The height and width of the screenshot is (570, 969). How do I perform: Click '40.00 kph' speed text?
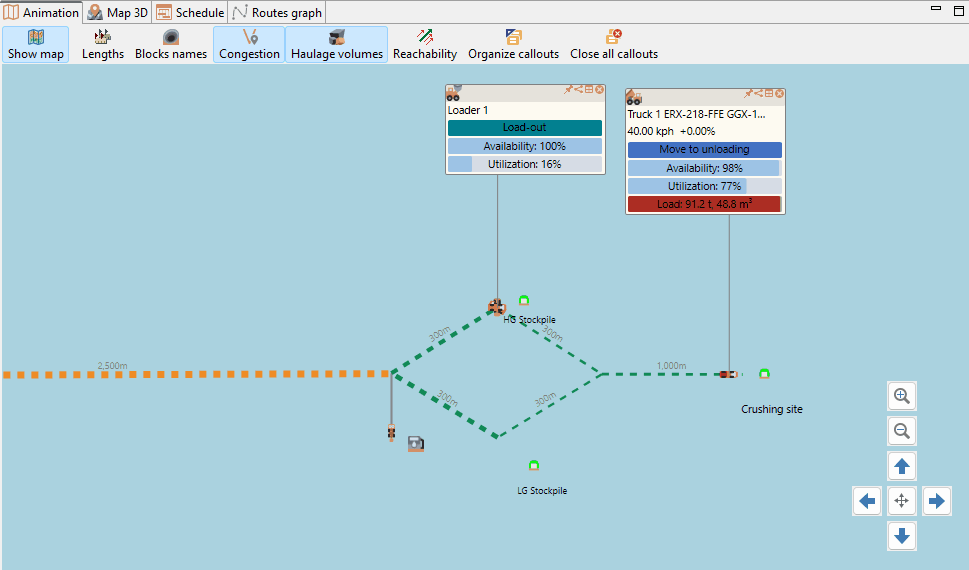(650, 131)
